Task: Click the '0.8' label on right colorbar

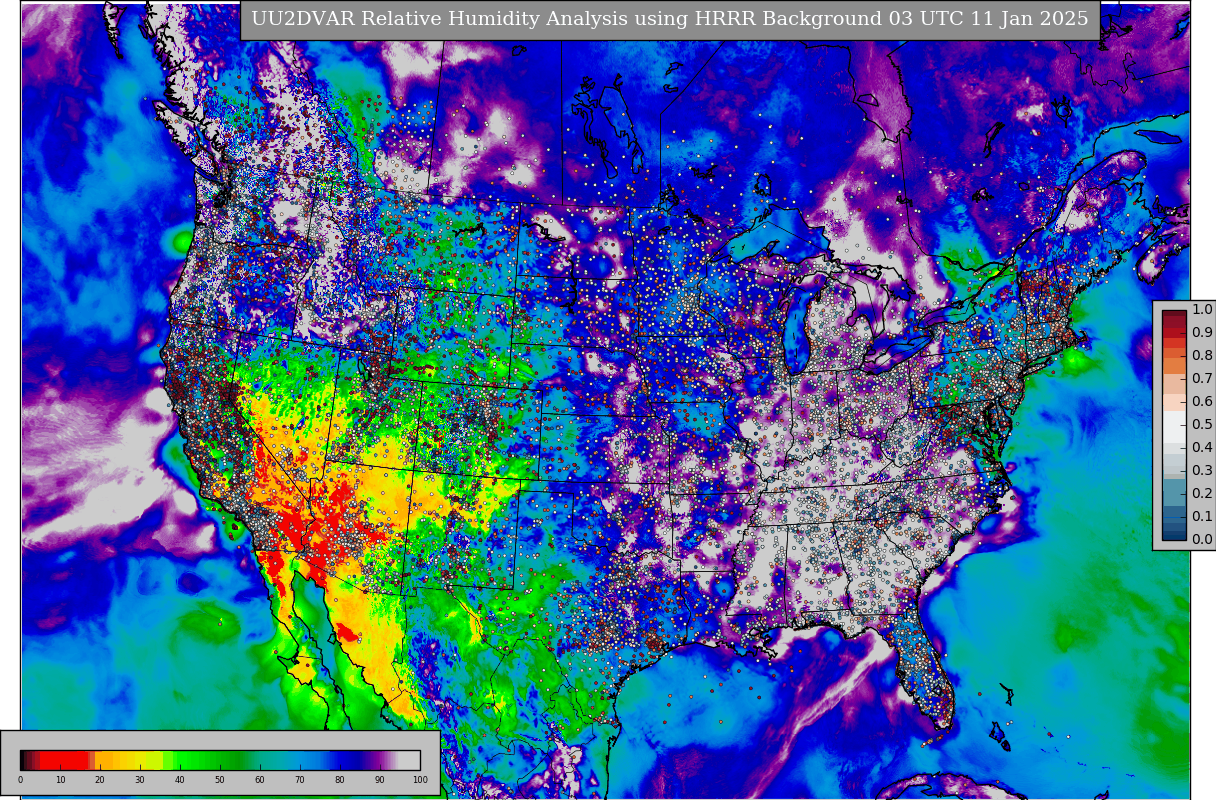Action: pos(1202,356)
